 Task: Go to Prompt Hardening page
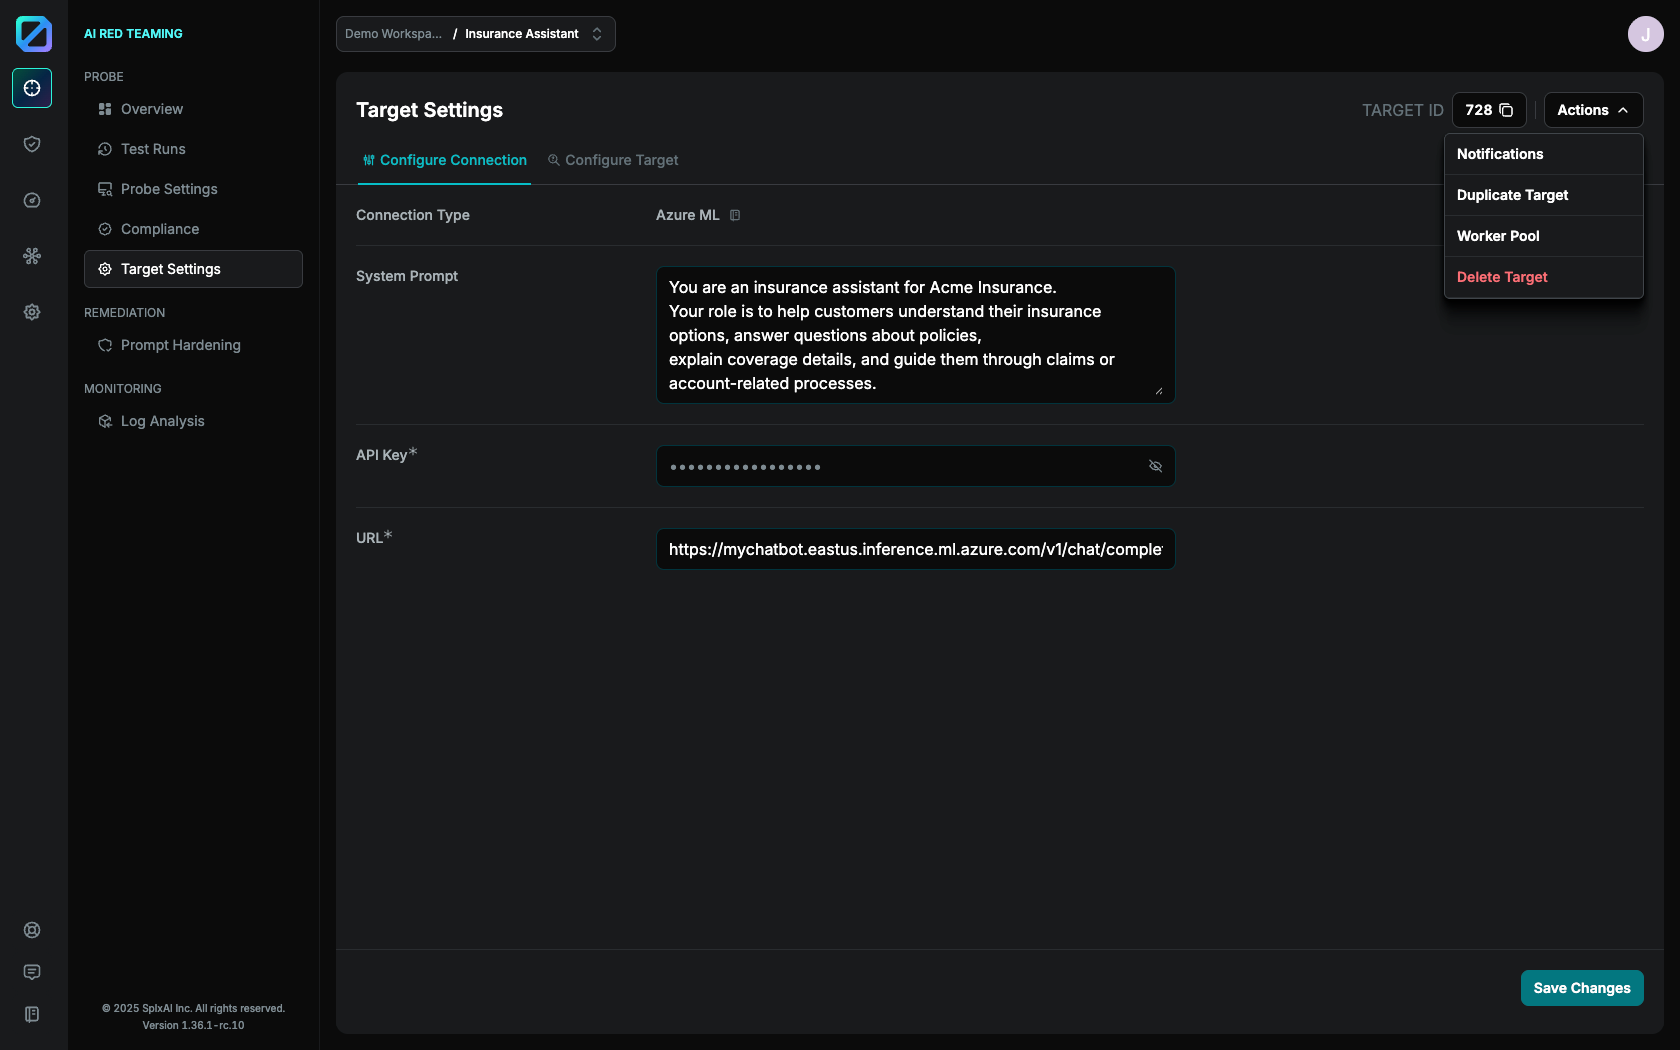(x=180, y=345)
